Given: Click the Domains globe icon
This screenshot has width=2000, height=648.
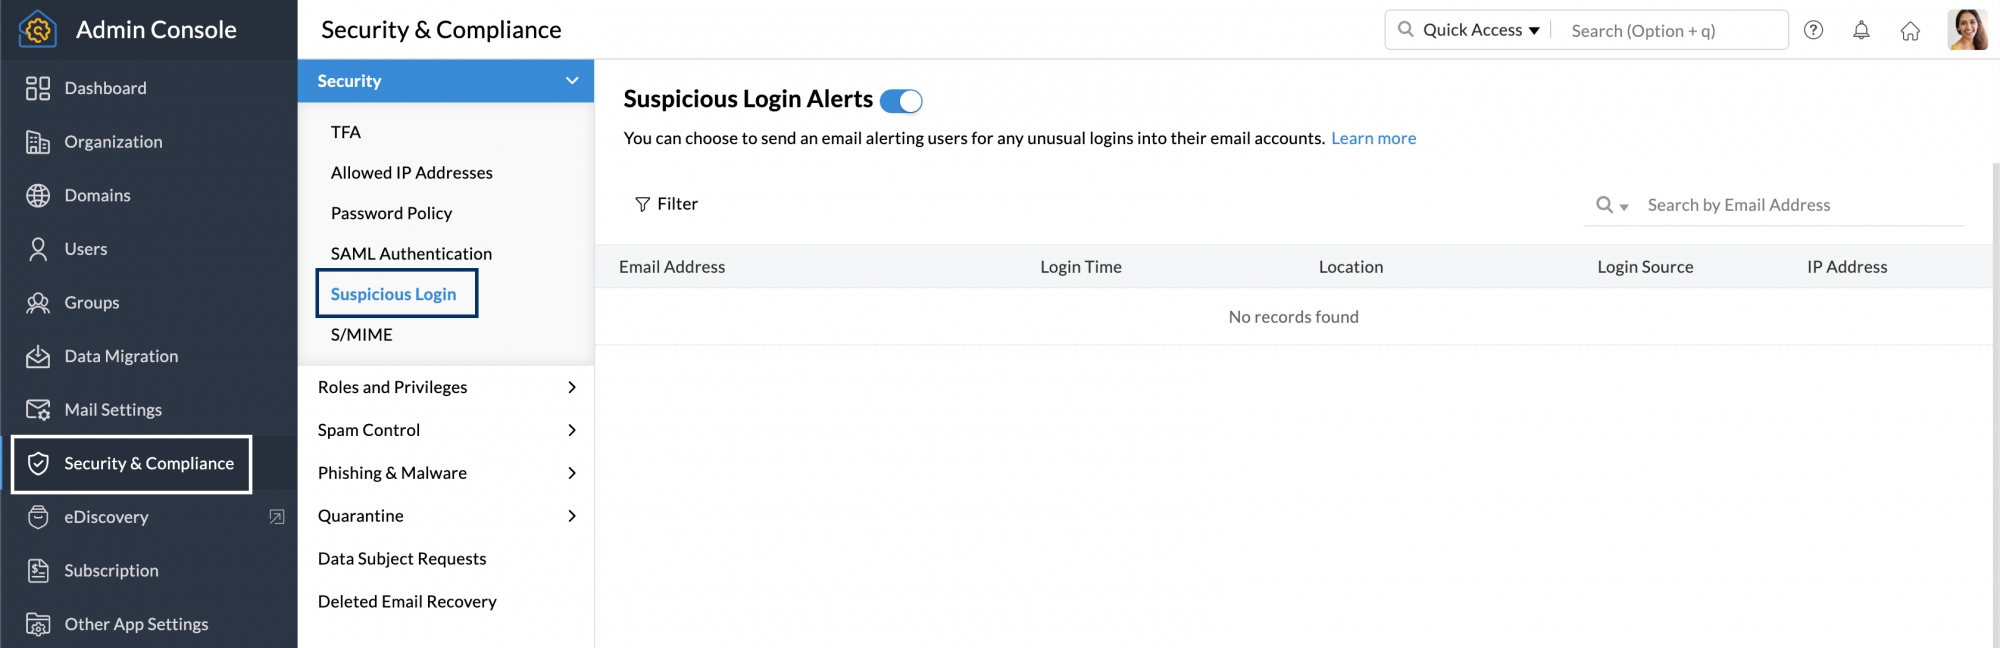Looking at the screenshot, I should 38,195.
